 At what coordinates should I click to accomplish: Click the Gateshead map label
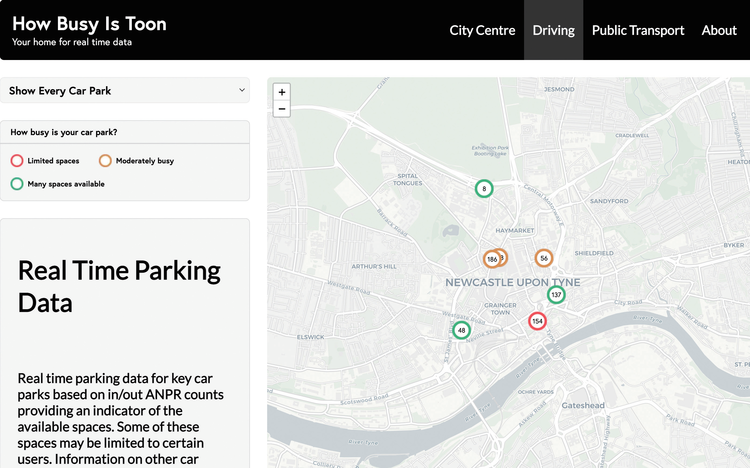click(583, 405)
